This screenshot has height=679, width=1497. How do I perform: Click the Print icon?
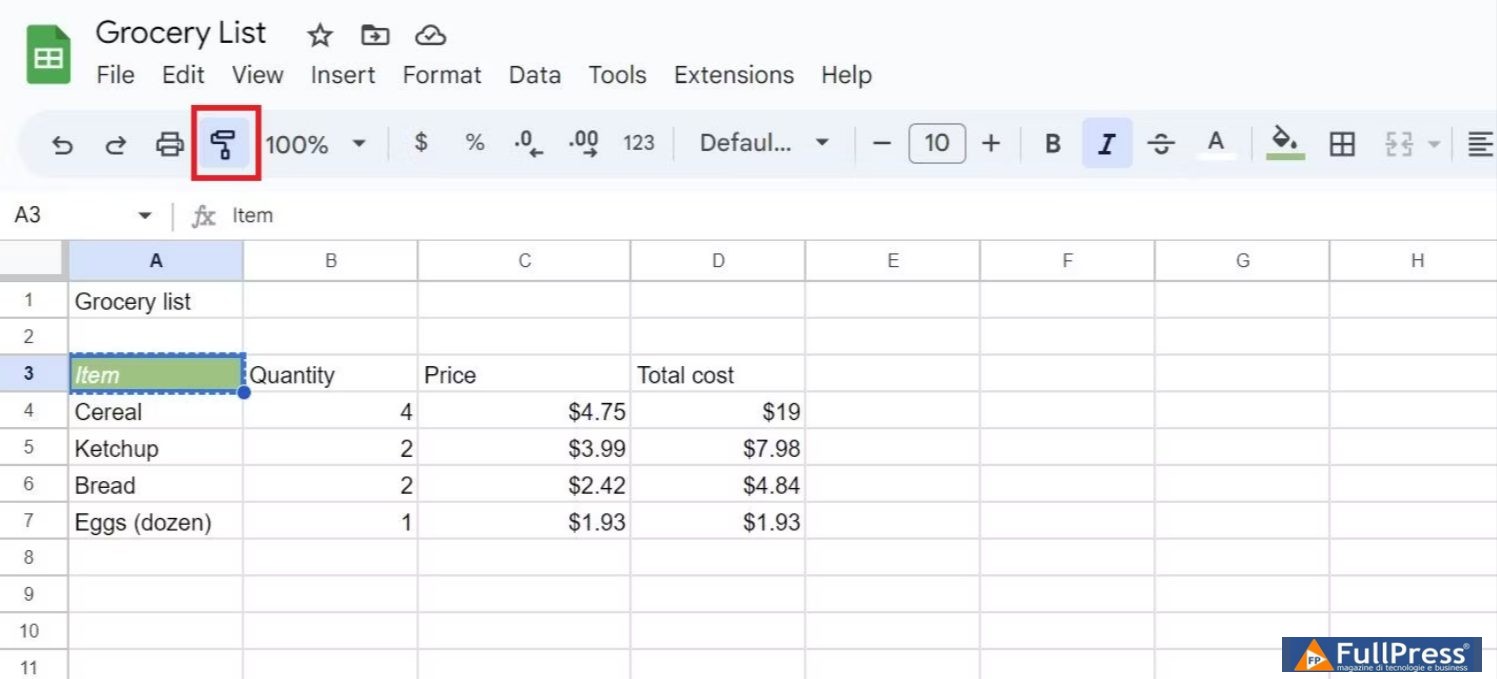(170, 145)
